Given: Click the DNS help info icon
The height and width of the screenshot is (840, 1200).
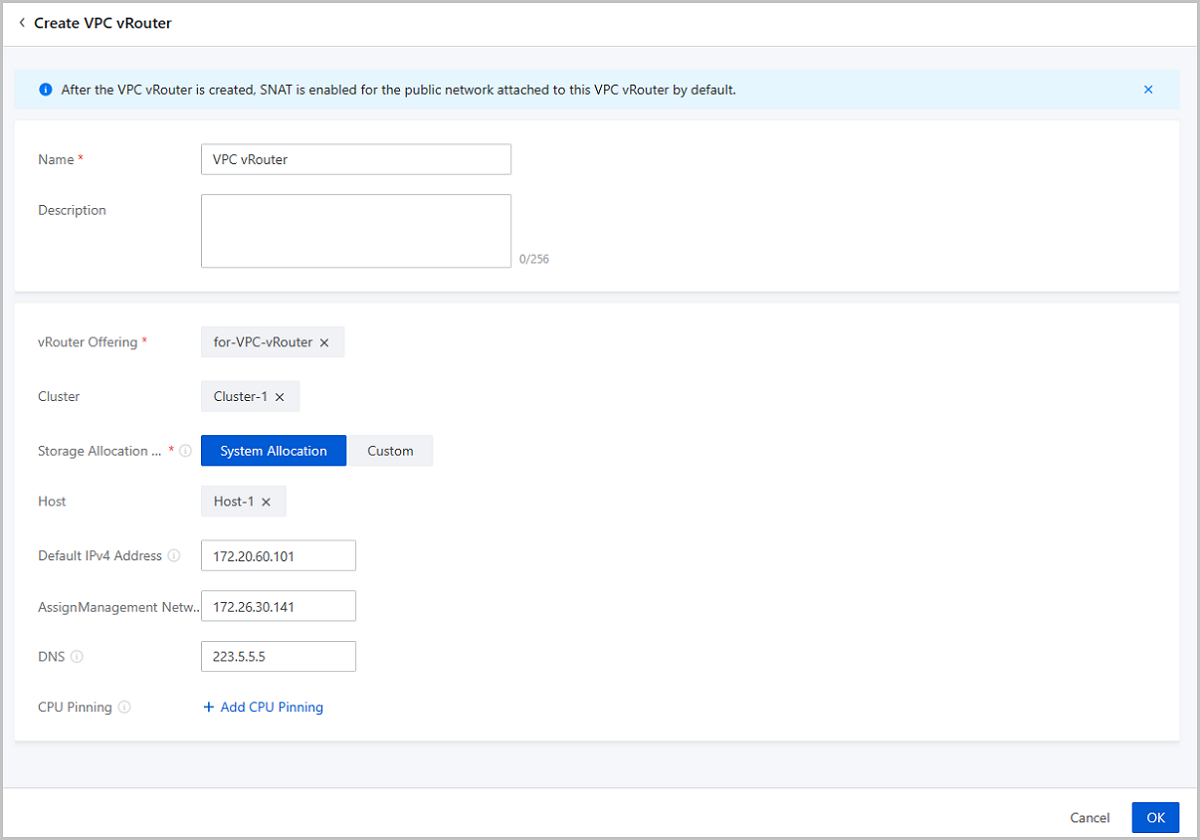Looking at the screenshot, I should click(x=77, y=657).
